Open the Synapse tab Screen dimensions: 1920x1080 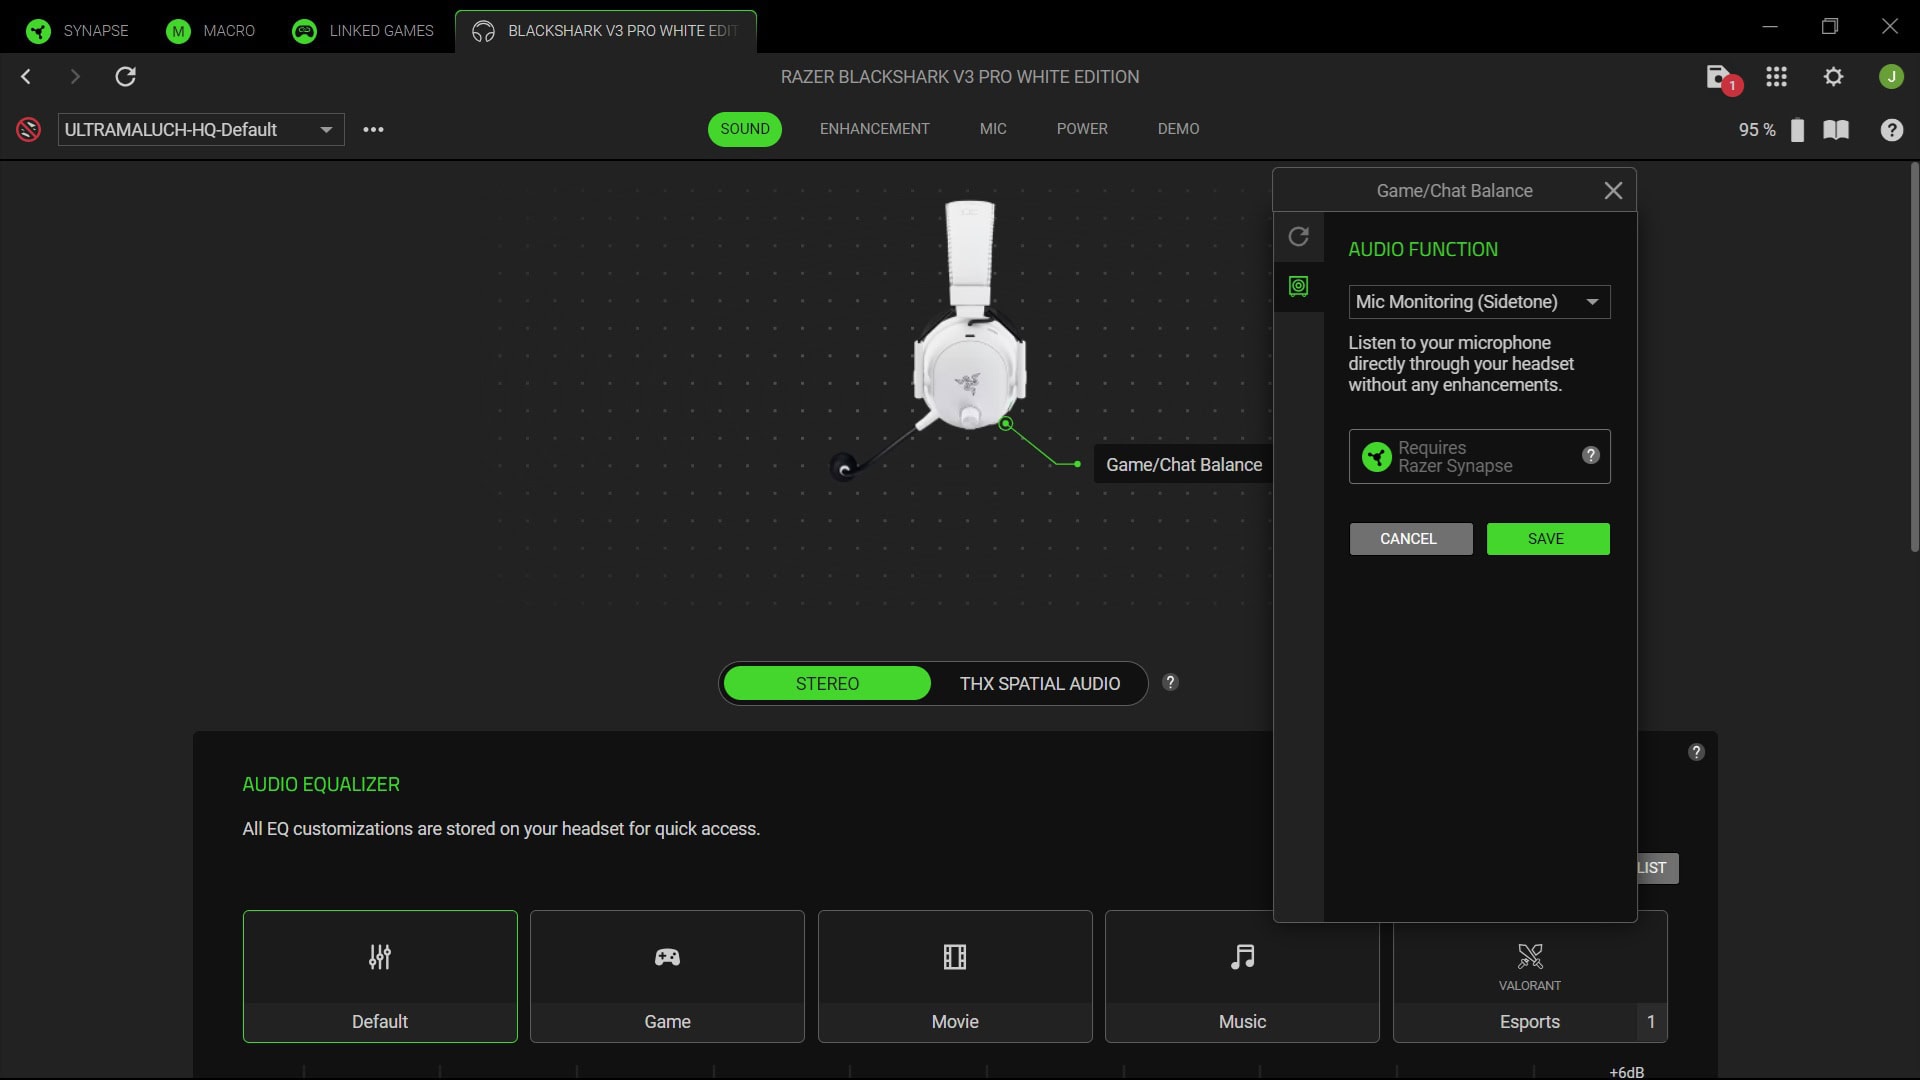77,31
